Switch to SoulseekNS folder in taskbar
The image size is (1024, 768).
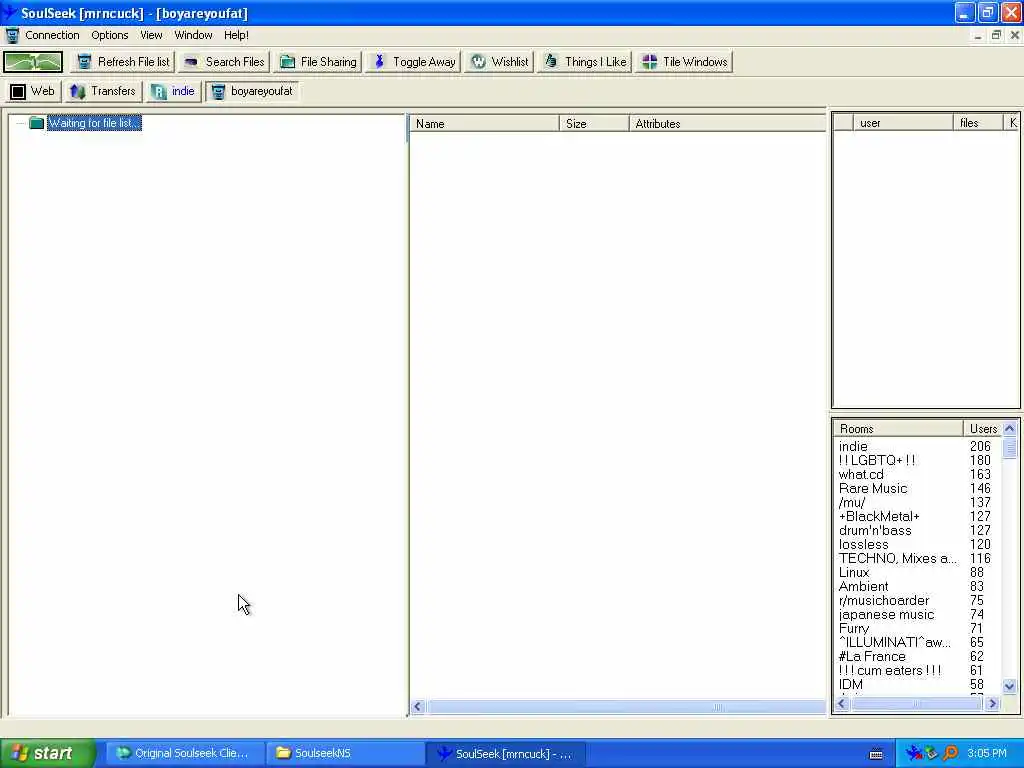pyautogui.click(x=344, y=754)
